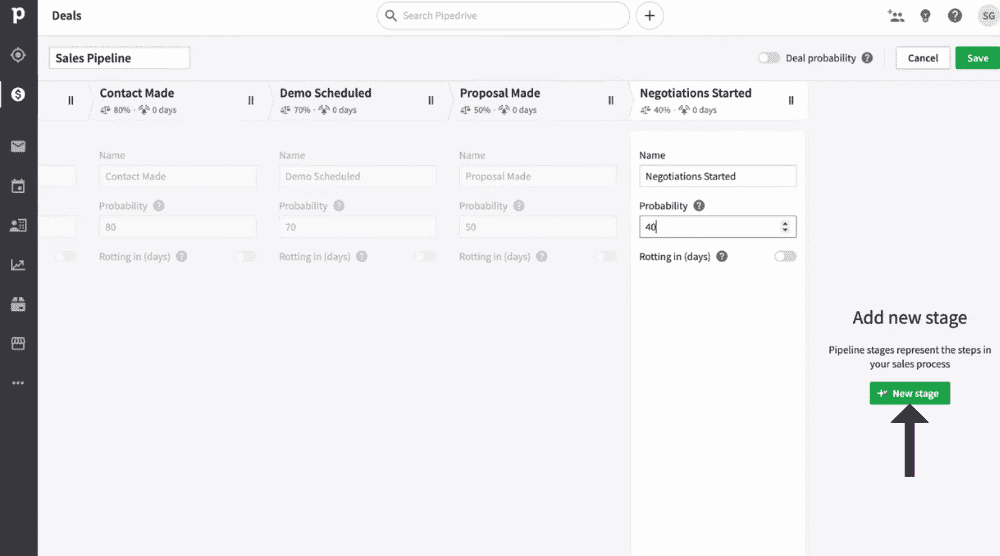Click the Probability field showing 40

coord(717,227)
